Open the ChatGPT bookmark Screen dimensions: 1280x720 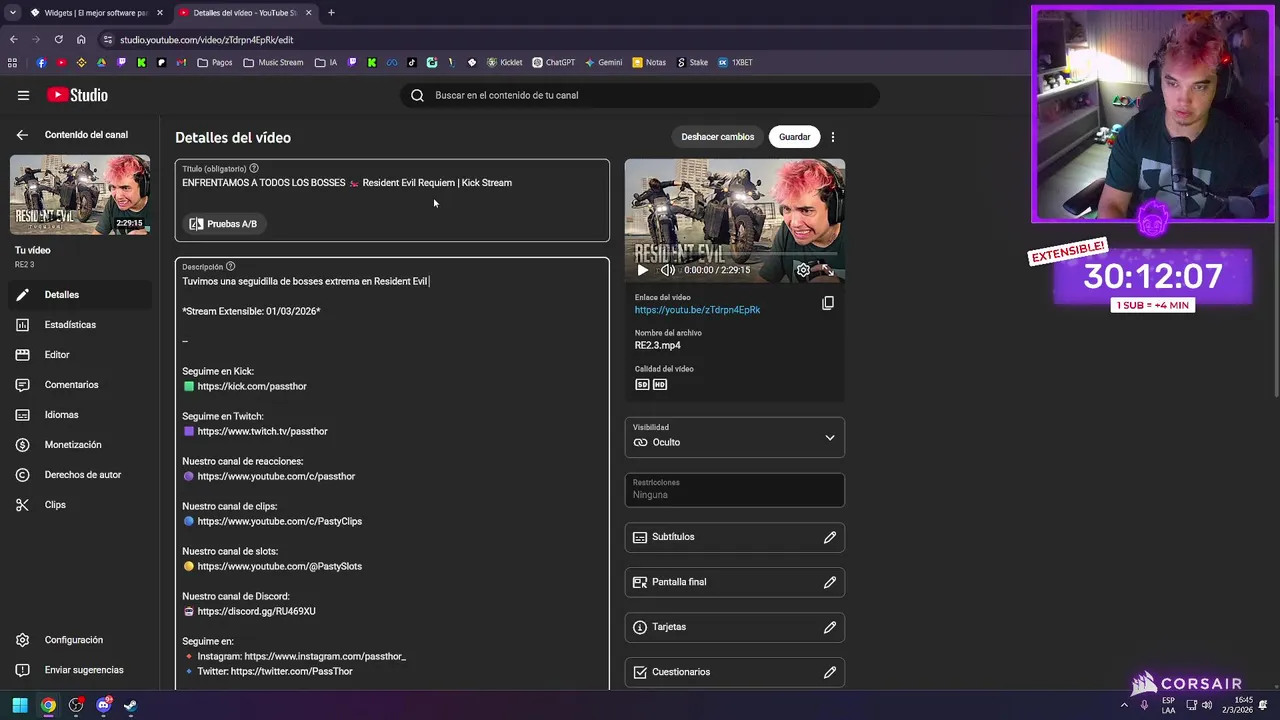tap(553, 62)
